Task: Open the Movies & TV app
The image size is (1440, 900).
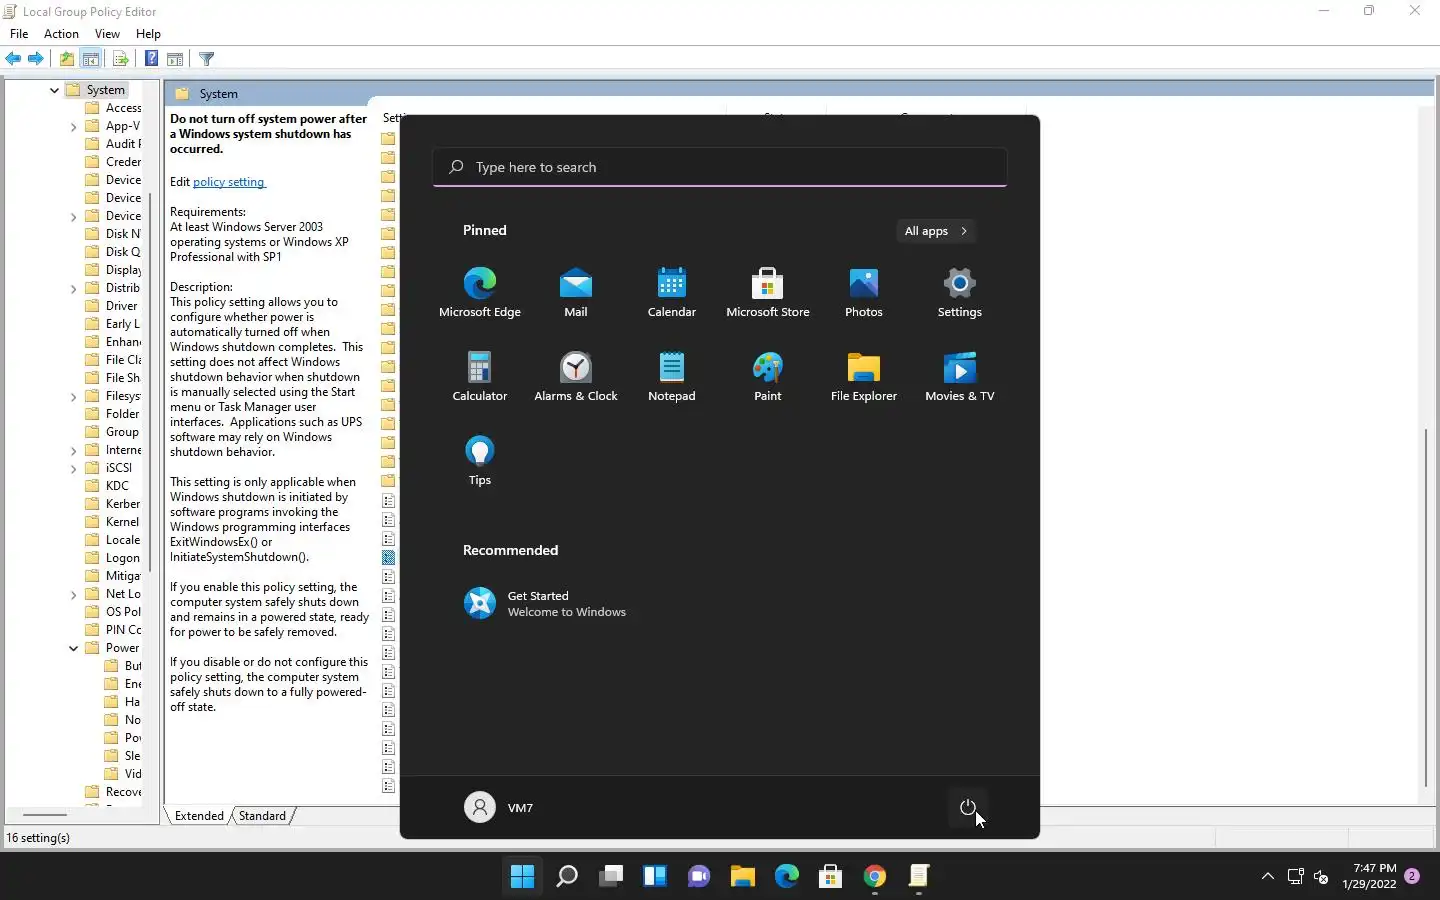Action: tap(960, 376)
